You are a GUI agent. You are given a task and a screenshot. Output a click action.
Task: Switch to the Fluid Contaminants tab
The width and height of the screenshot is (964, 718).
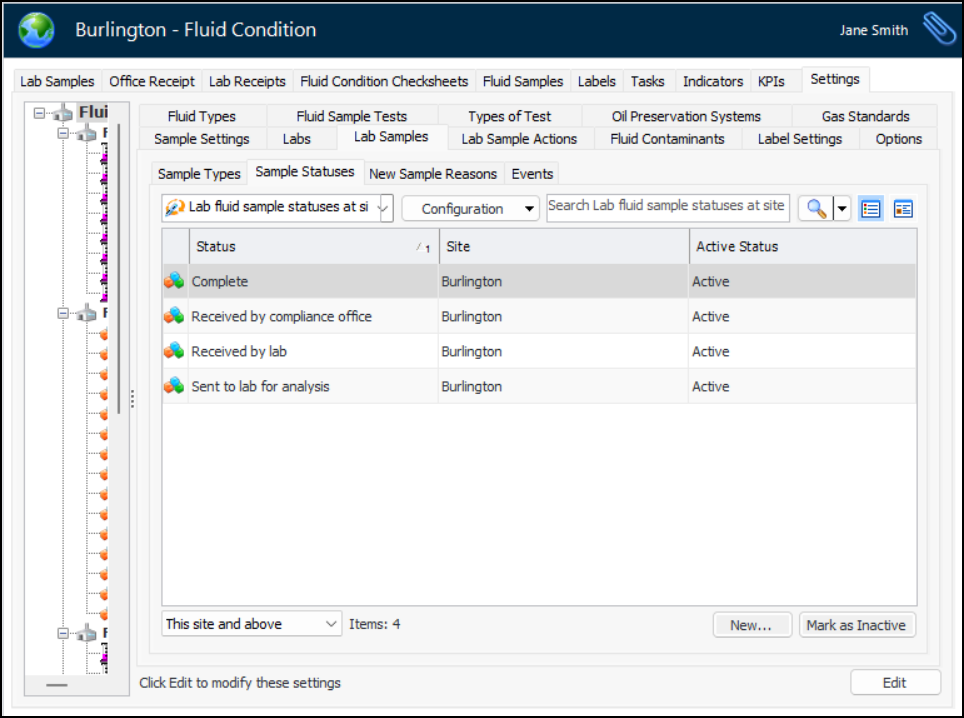[x=667, y=139]
